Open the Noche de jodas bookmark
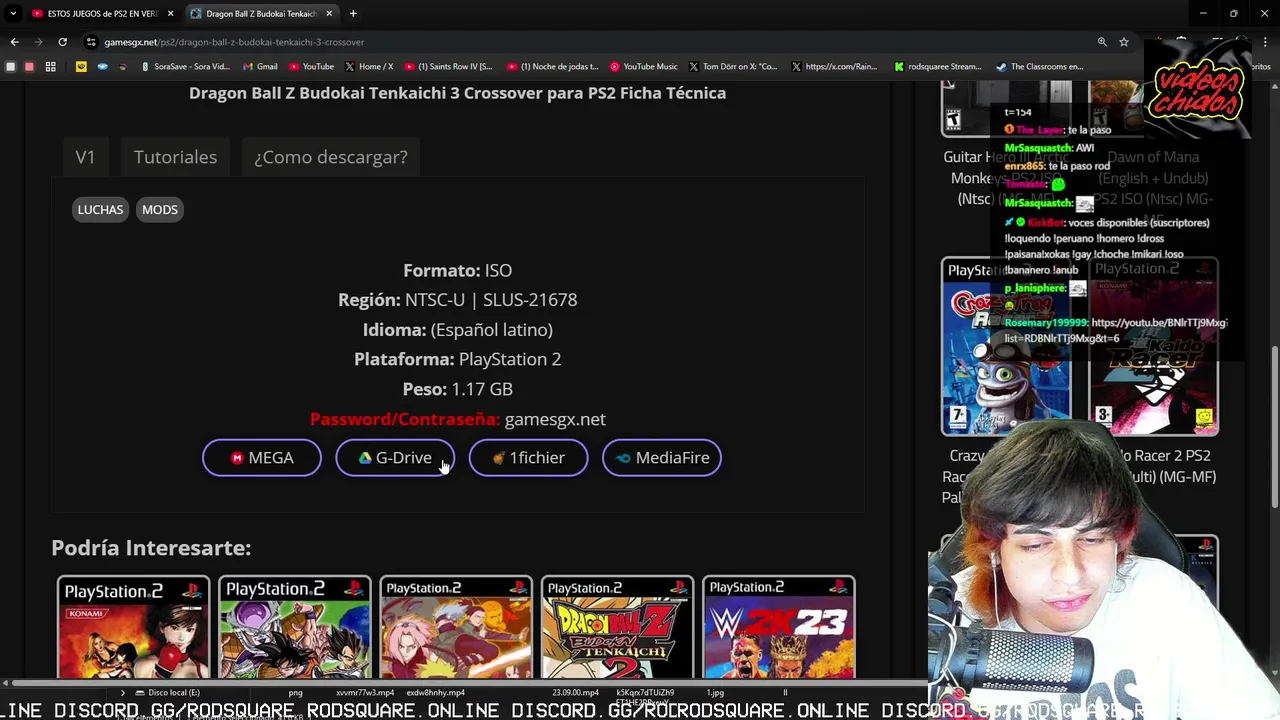The image size is (1280, 720). point(552,67)
